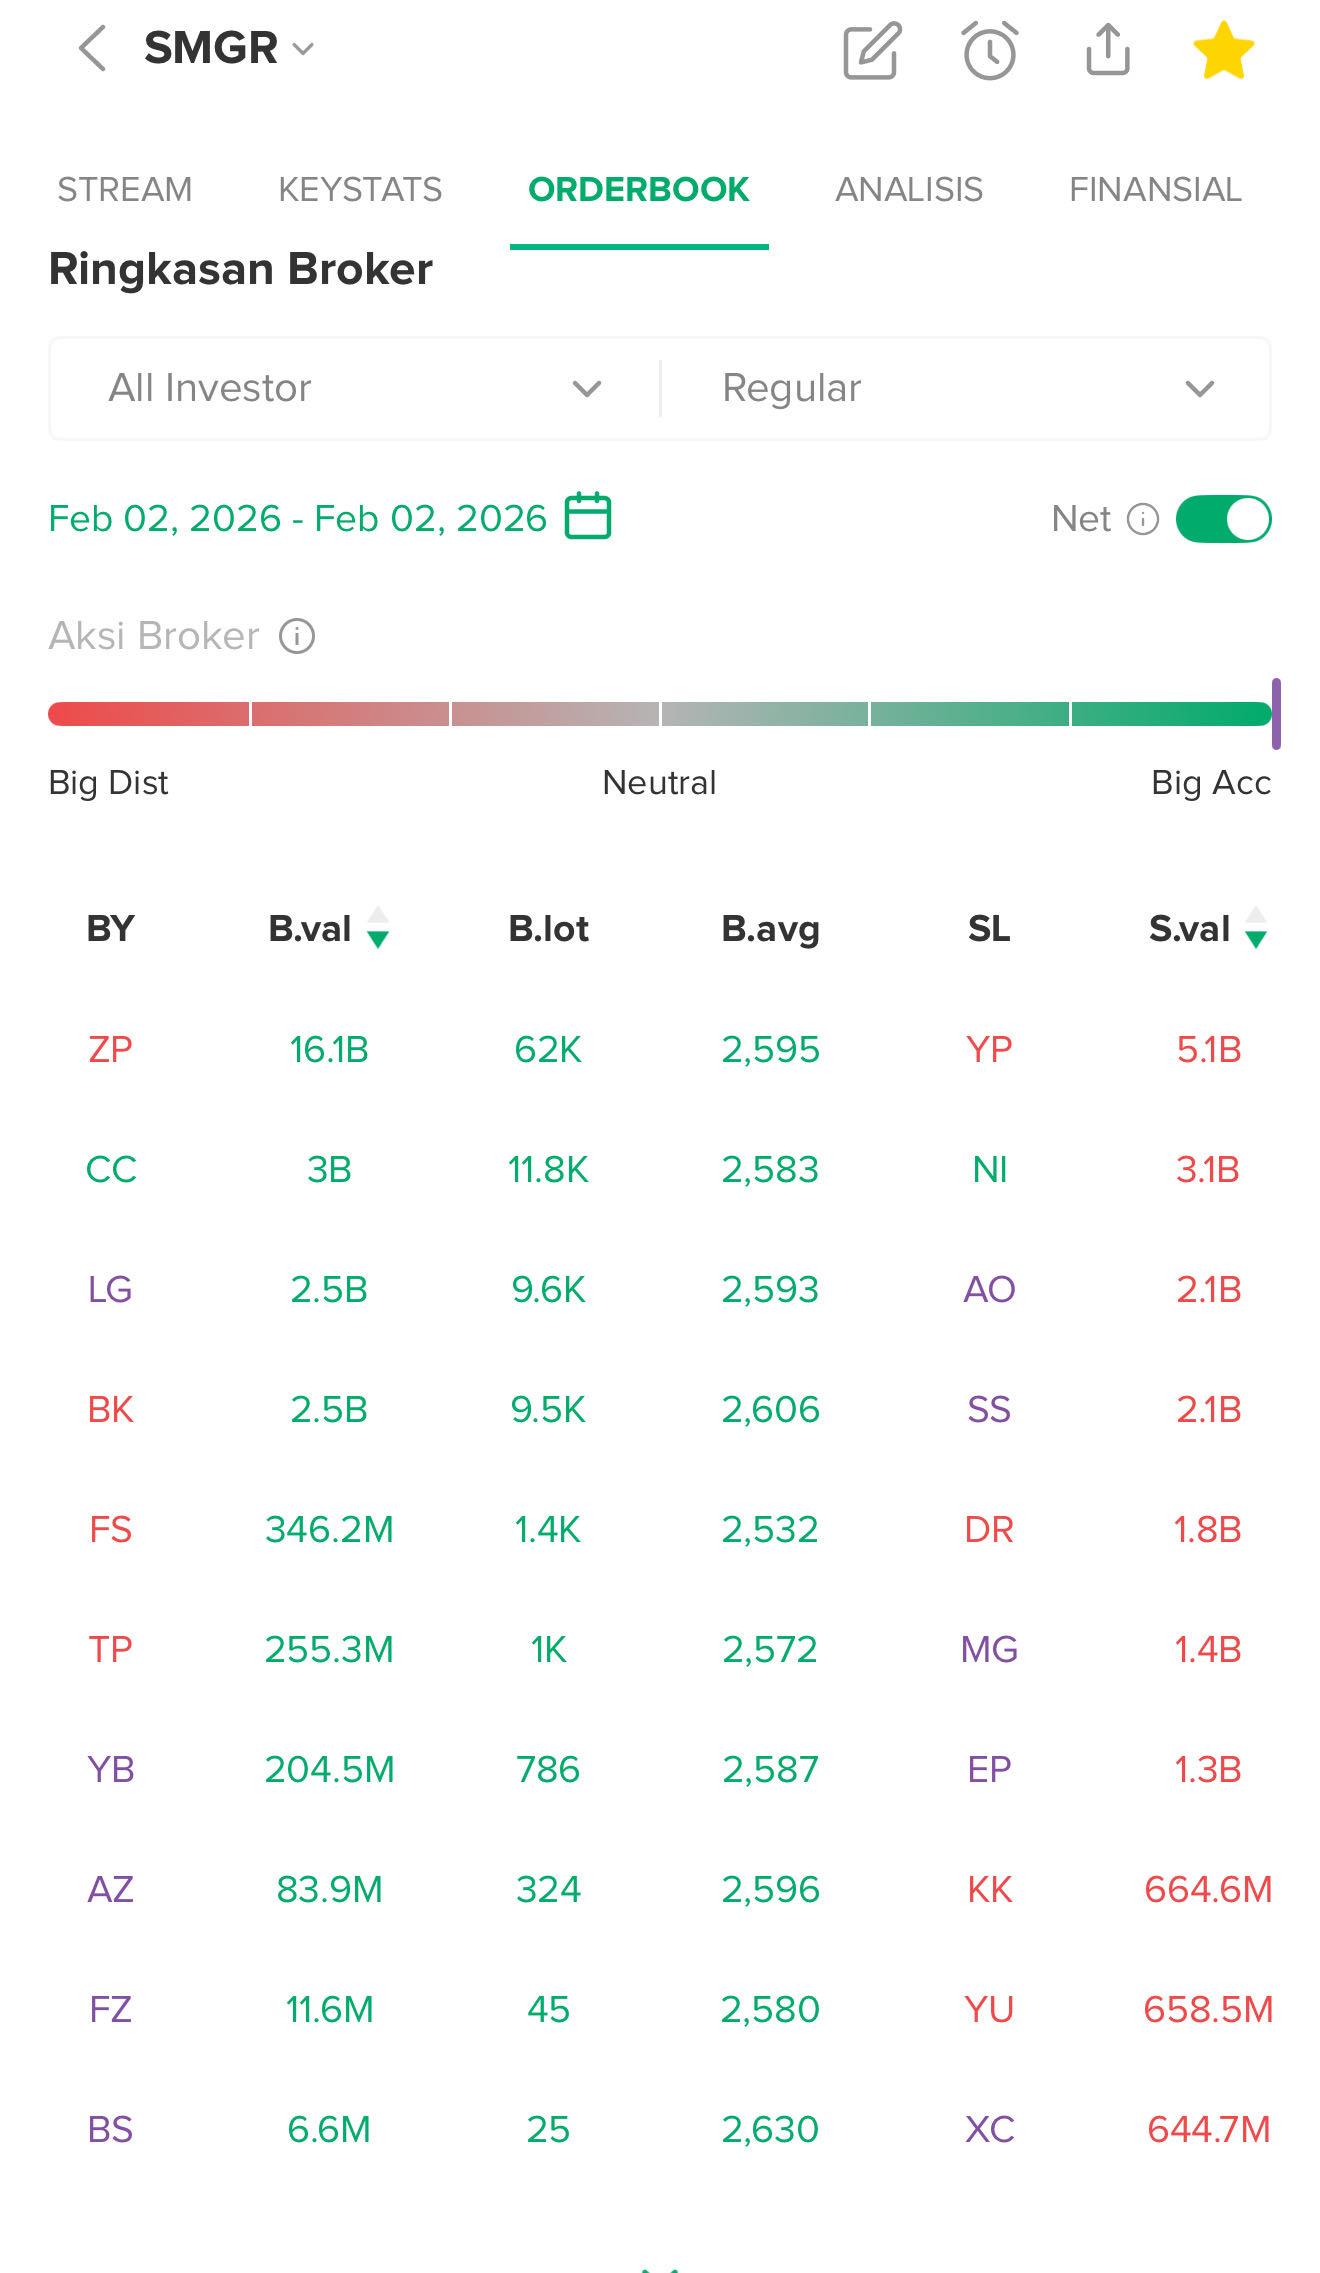Sort by S.val column arrows
The image size is (1320, 2273).
click(1256, 928)
